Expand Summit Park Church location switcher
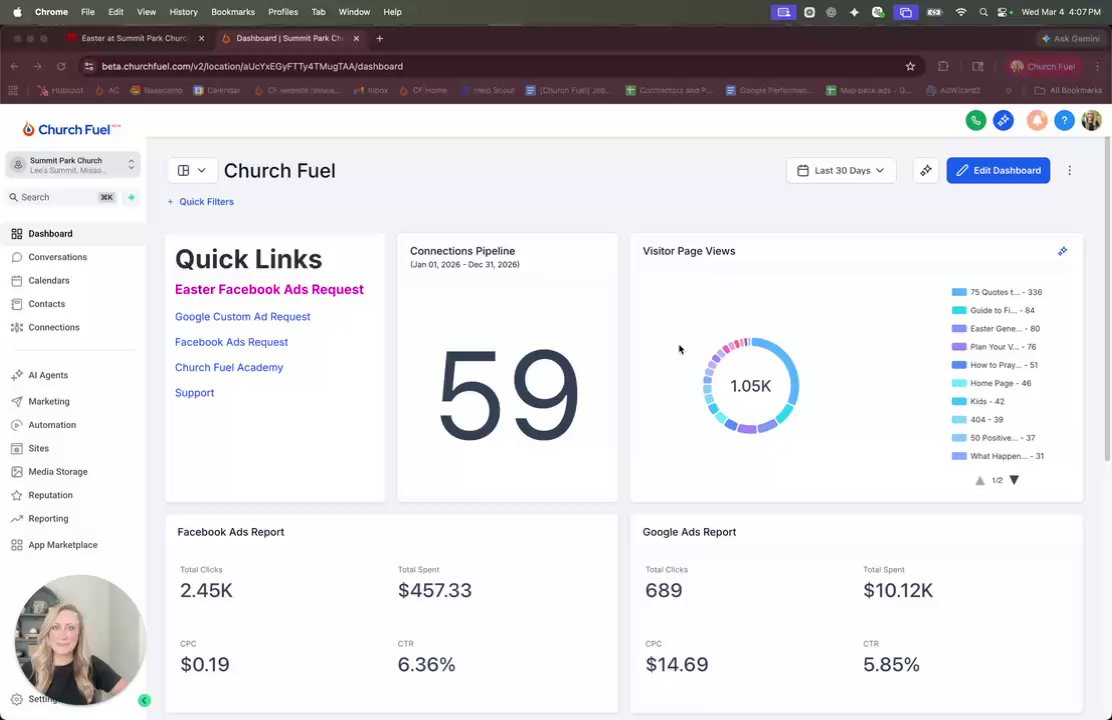 point(73,165)
